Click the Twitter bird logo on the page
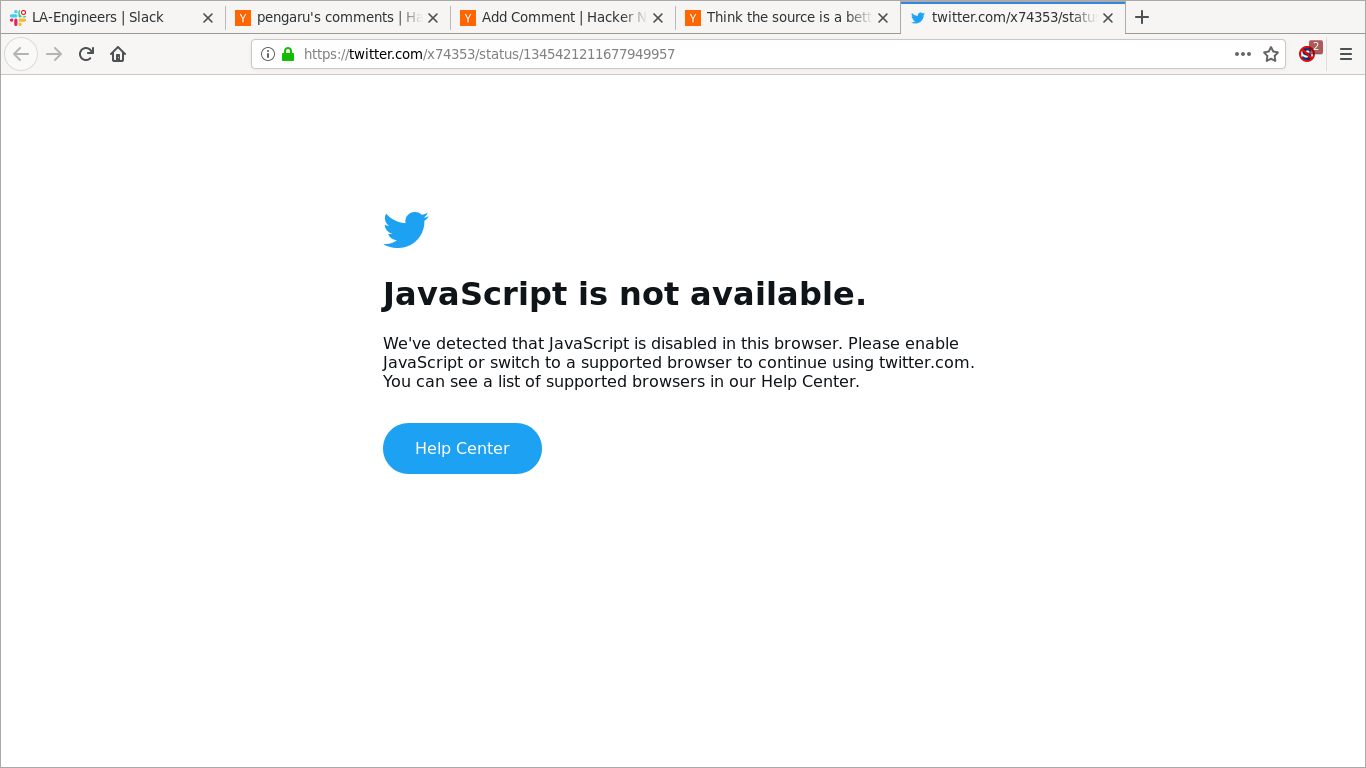 [x=406, y=230]
